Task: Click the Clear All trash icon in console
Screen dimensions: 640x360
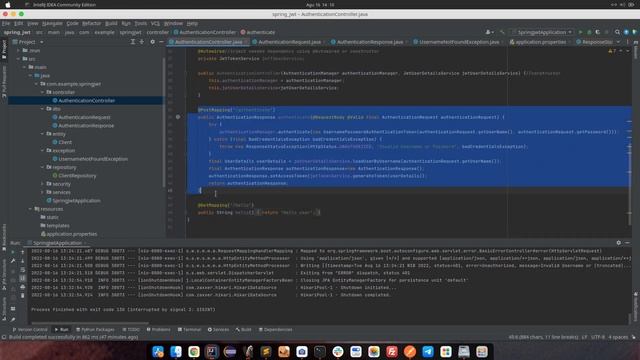Action: [x=22, y=296]
